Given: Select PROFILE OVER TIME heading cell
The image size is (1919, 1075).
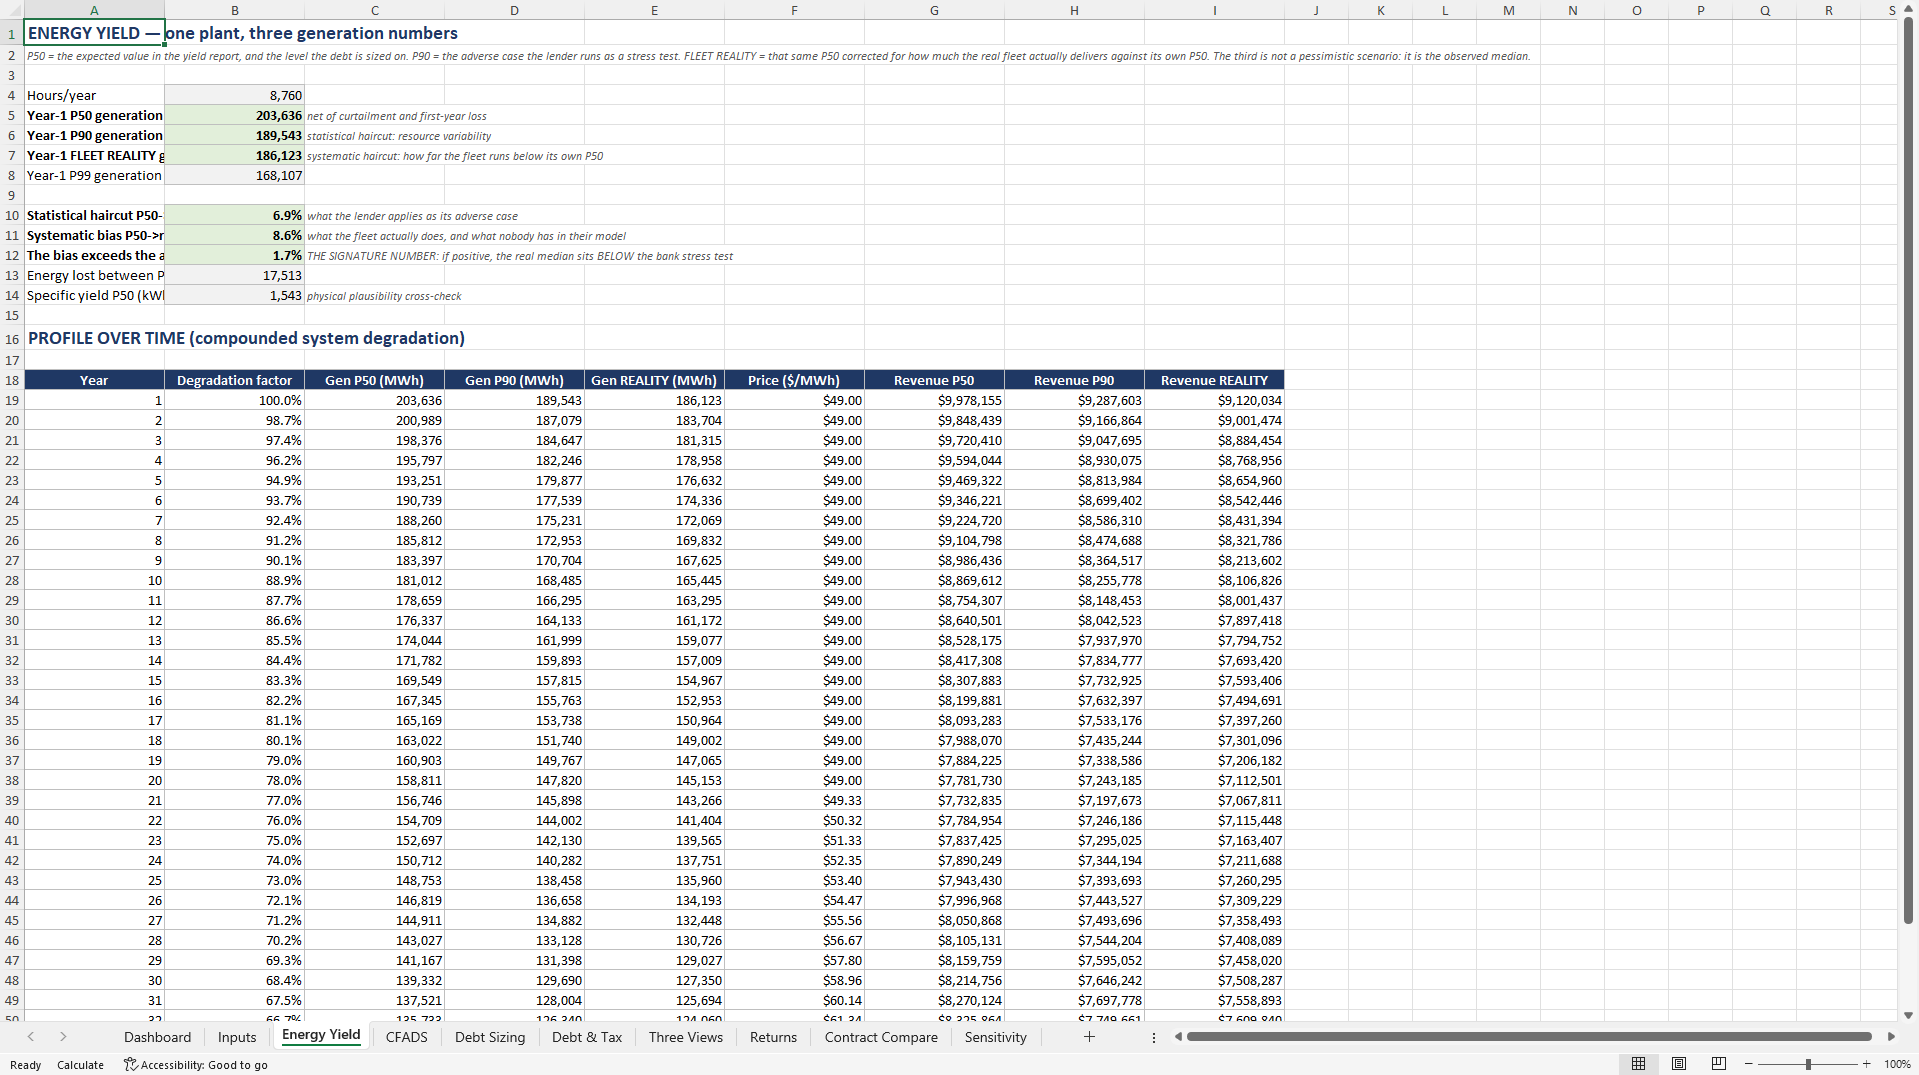Looking at the screenshot, I should [x=94, y=338].
